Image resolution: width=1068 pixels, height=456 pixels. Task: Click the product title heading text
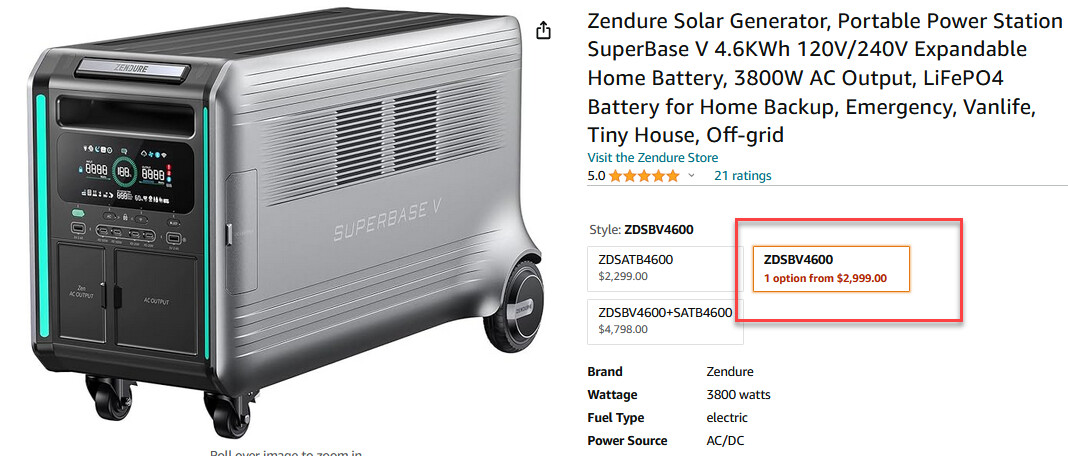pyautogui.click(x=825, y=78)
